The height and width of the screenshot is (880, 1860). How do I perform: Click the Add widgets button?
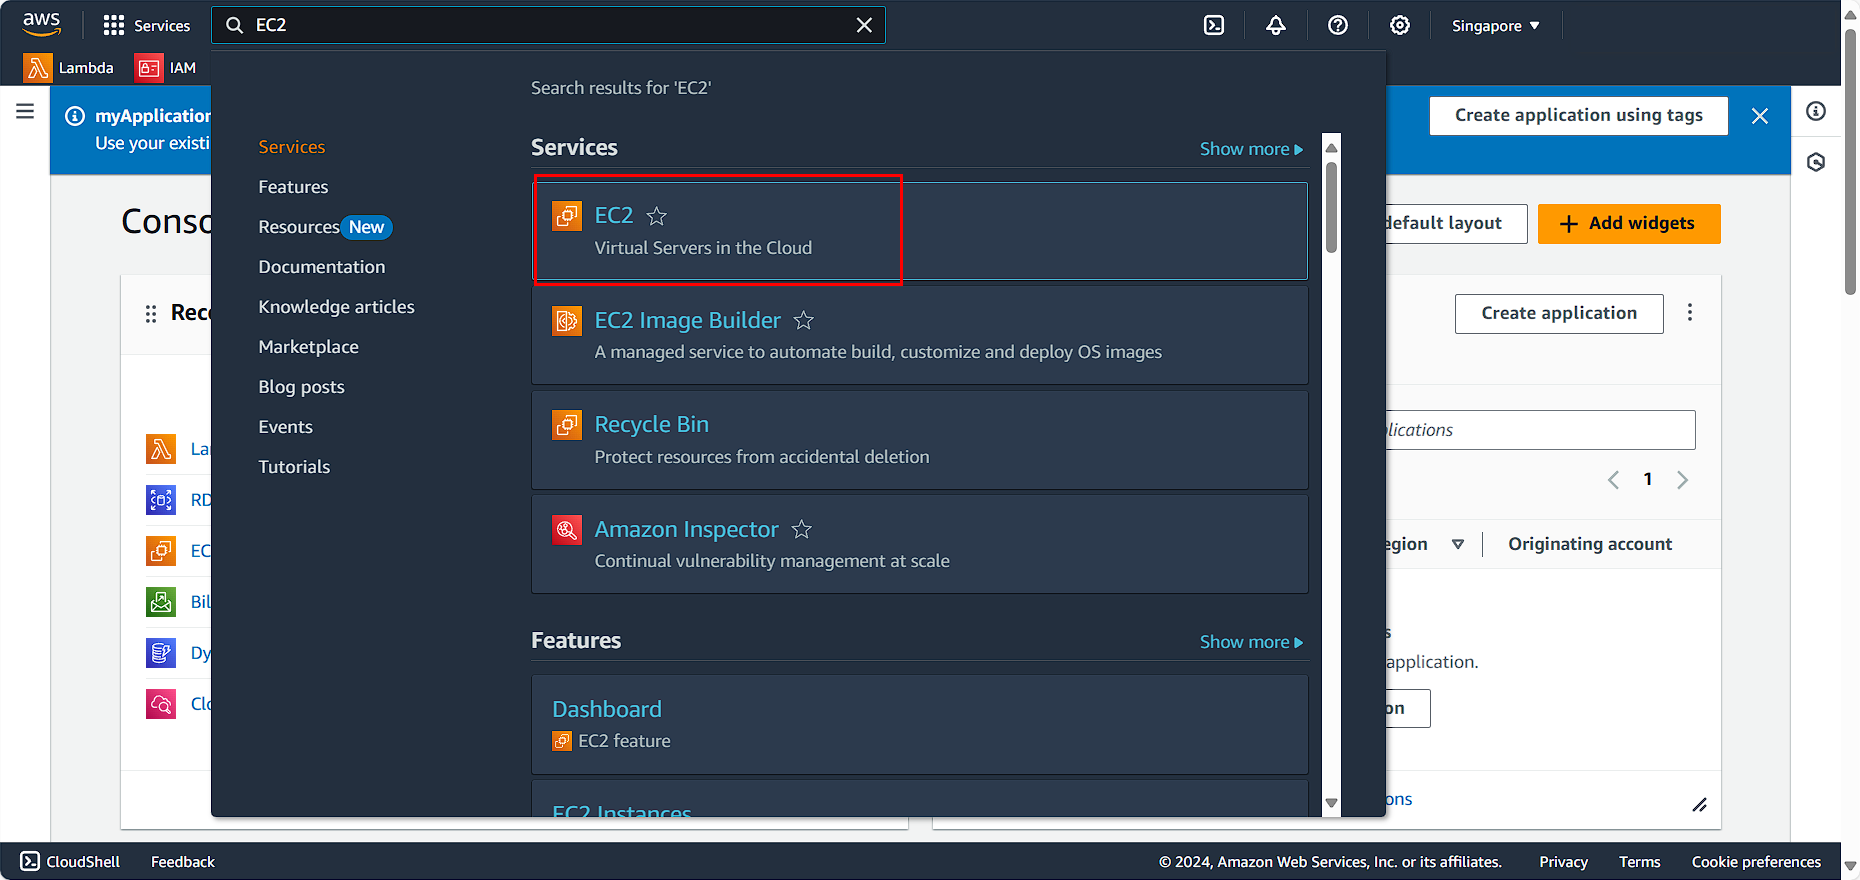[x=1628, y=224]
